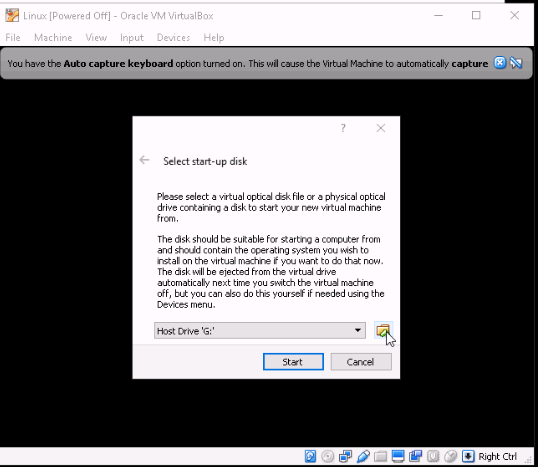
Task: Click the Select start-up disk heading
Action: point(205,161)
